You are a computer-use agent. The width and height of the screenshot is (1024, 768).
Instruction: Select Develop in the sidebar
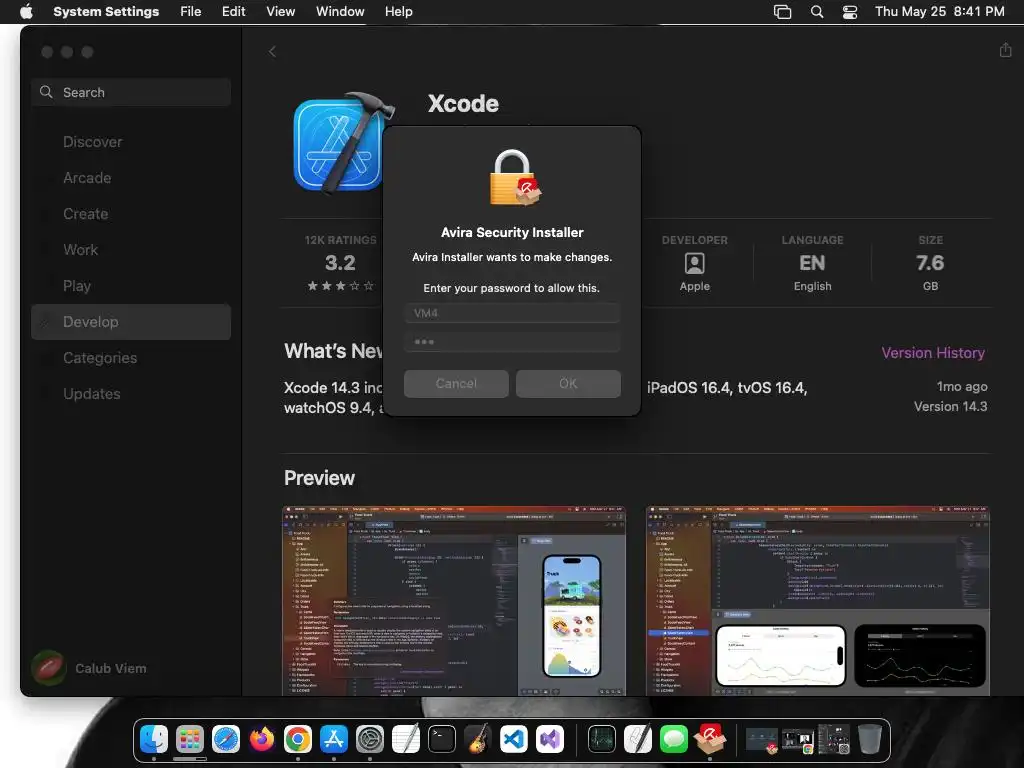[131, 321]
